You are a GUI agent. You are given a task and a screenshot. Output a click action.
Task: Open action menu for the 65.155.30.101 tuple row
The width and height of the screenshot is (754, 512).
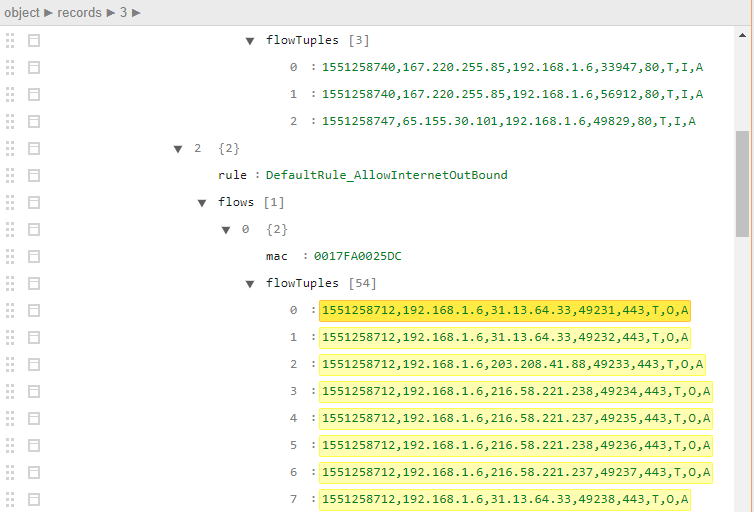coord(34,121)
